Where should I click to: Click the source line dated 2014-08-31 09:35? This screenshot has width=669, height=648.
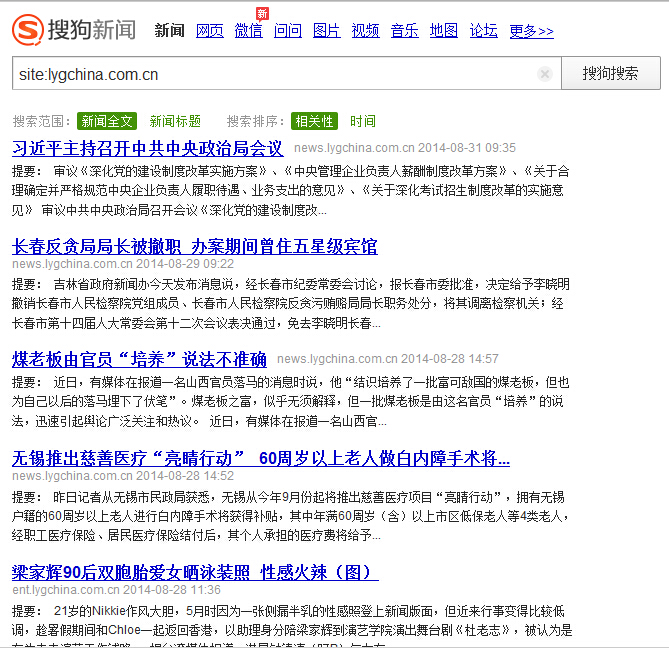pos(405,148)
